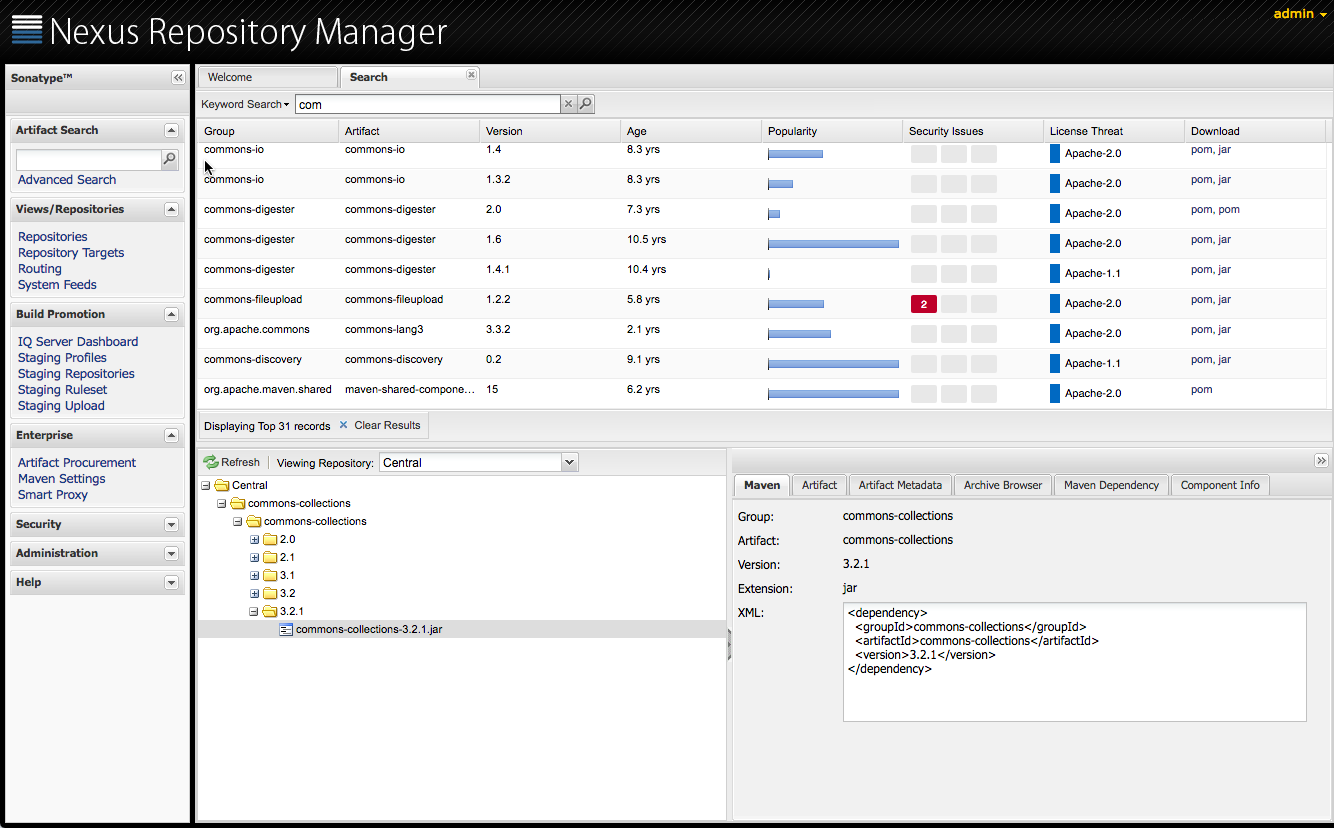
Task: Click the Nexus logo icon in the header
Action: coord(27,30)
